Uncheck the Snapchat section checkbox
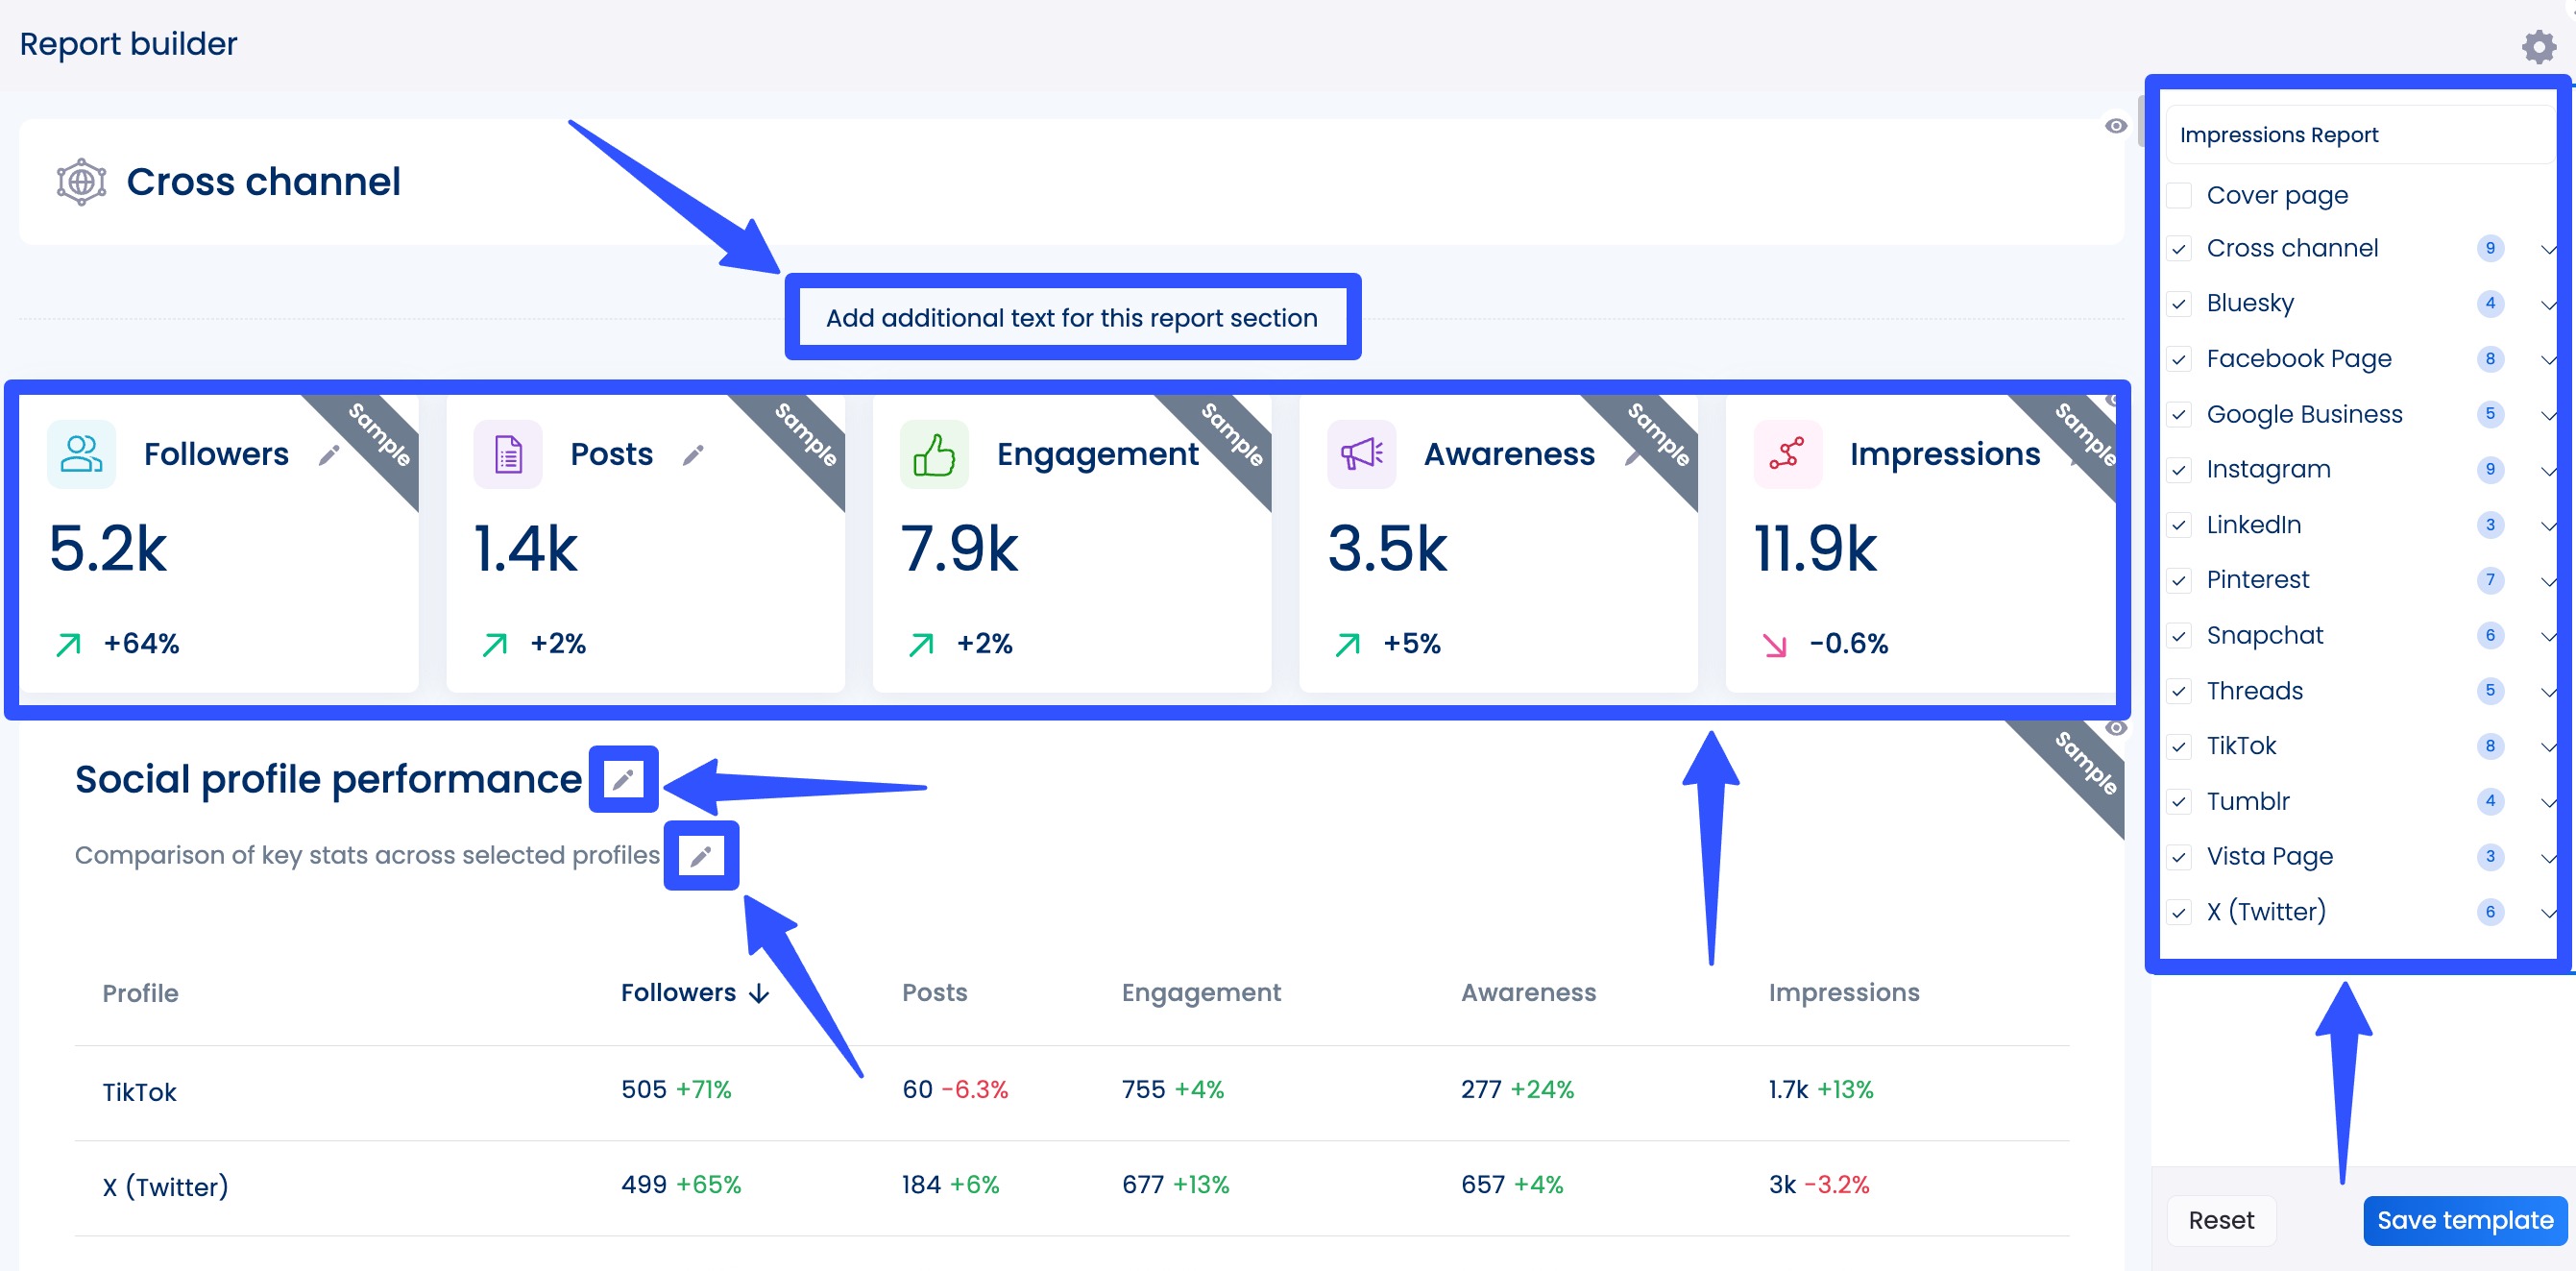 coord(2179,635)
